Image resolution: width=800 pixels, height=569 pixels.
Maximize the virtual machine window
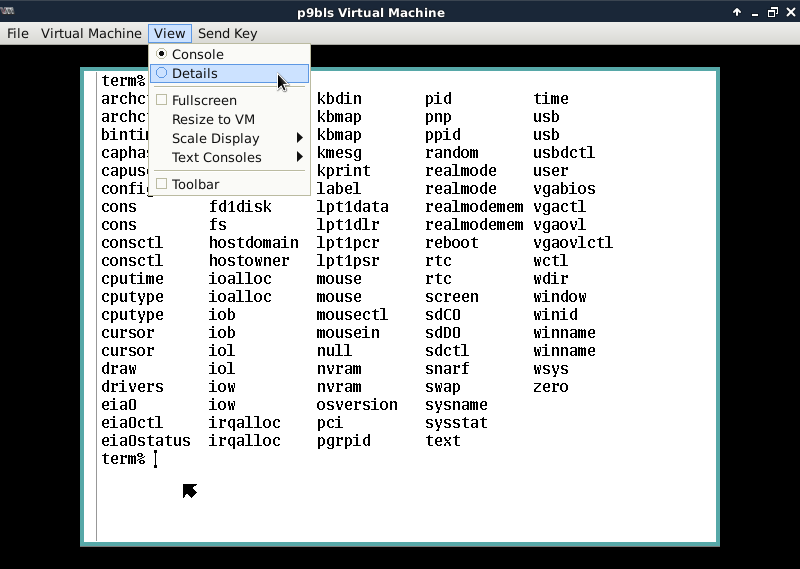pos(772,12)
